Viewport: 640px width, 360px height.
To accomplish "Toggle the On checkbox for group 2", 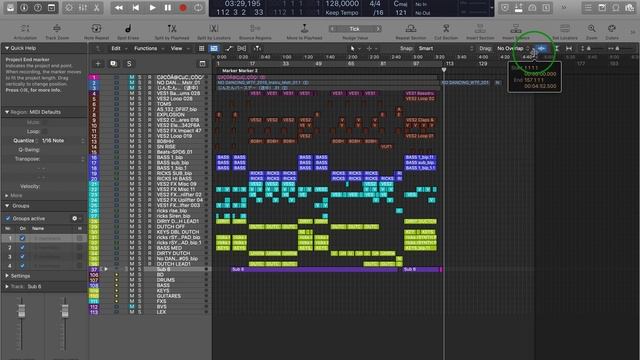I will point(22,247).
